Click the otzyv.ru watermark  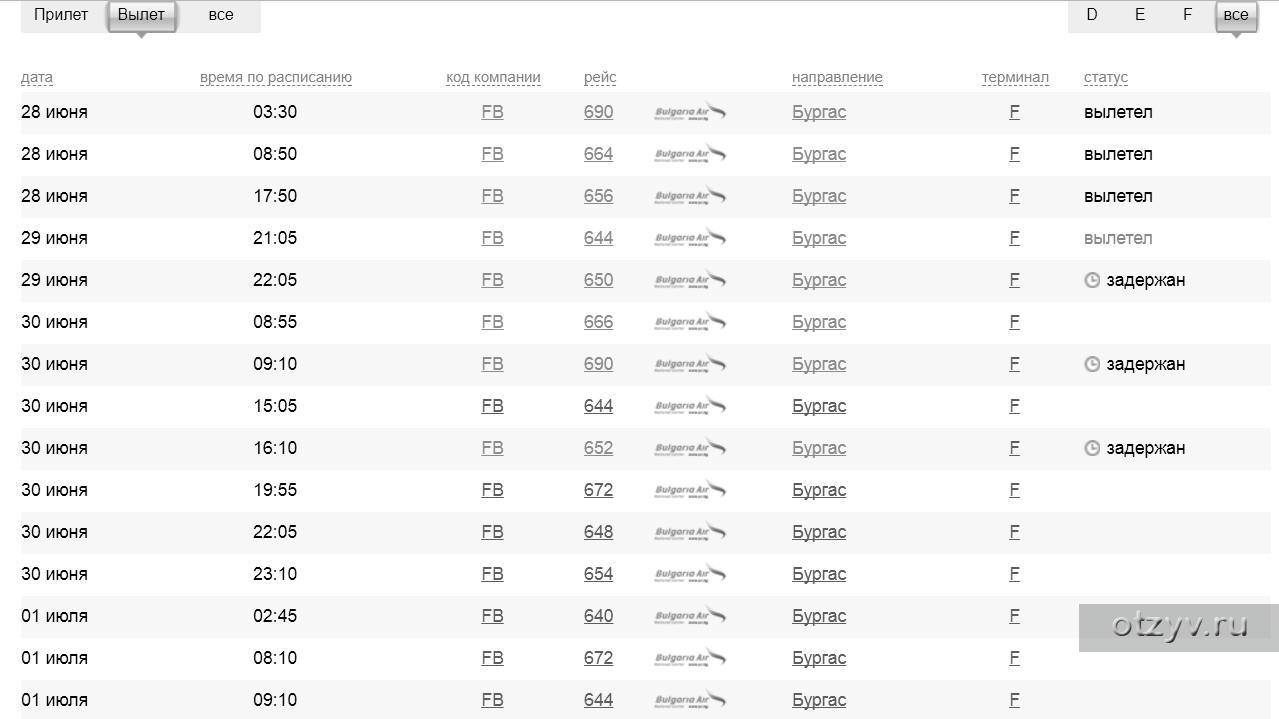(x=1179, y=627)
